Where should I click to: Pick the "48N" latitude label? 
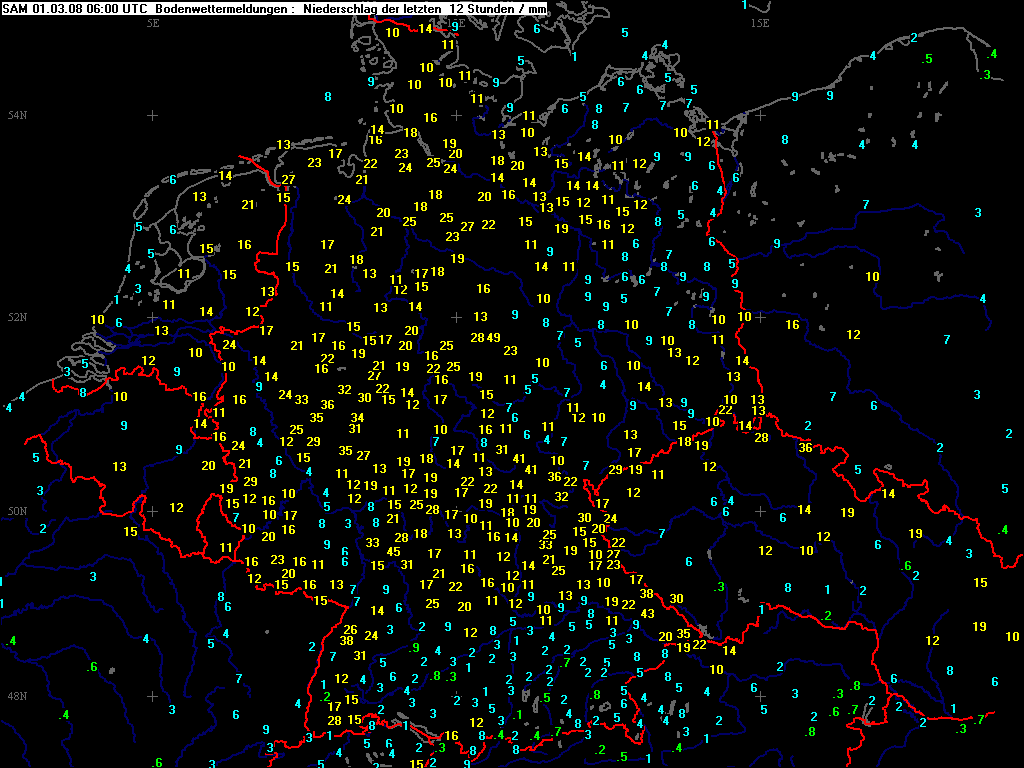click(17, 696)
